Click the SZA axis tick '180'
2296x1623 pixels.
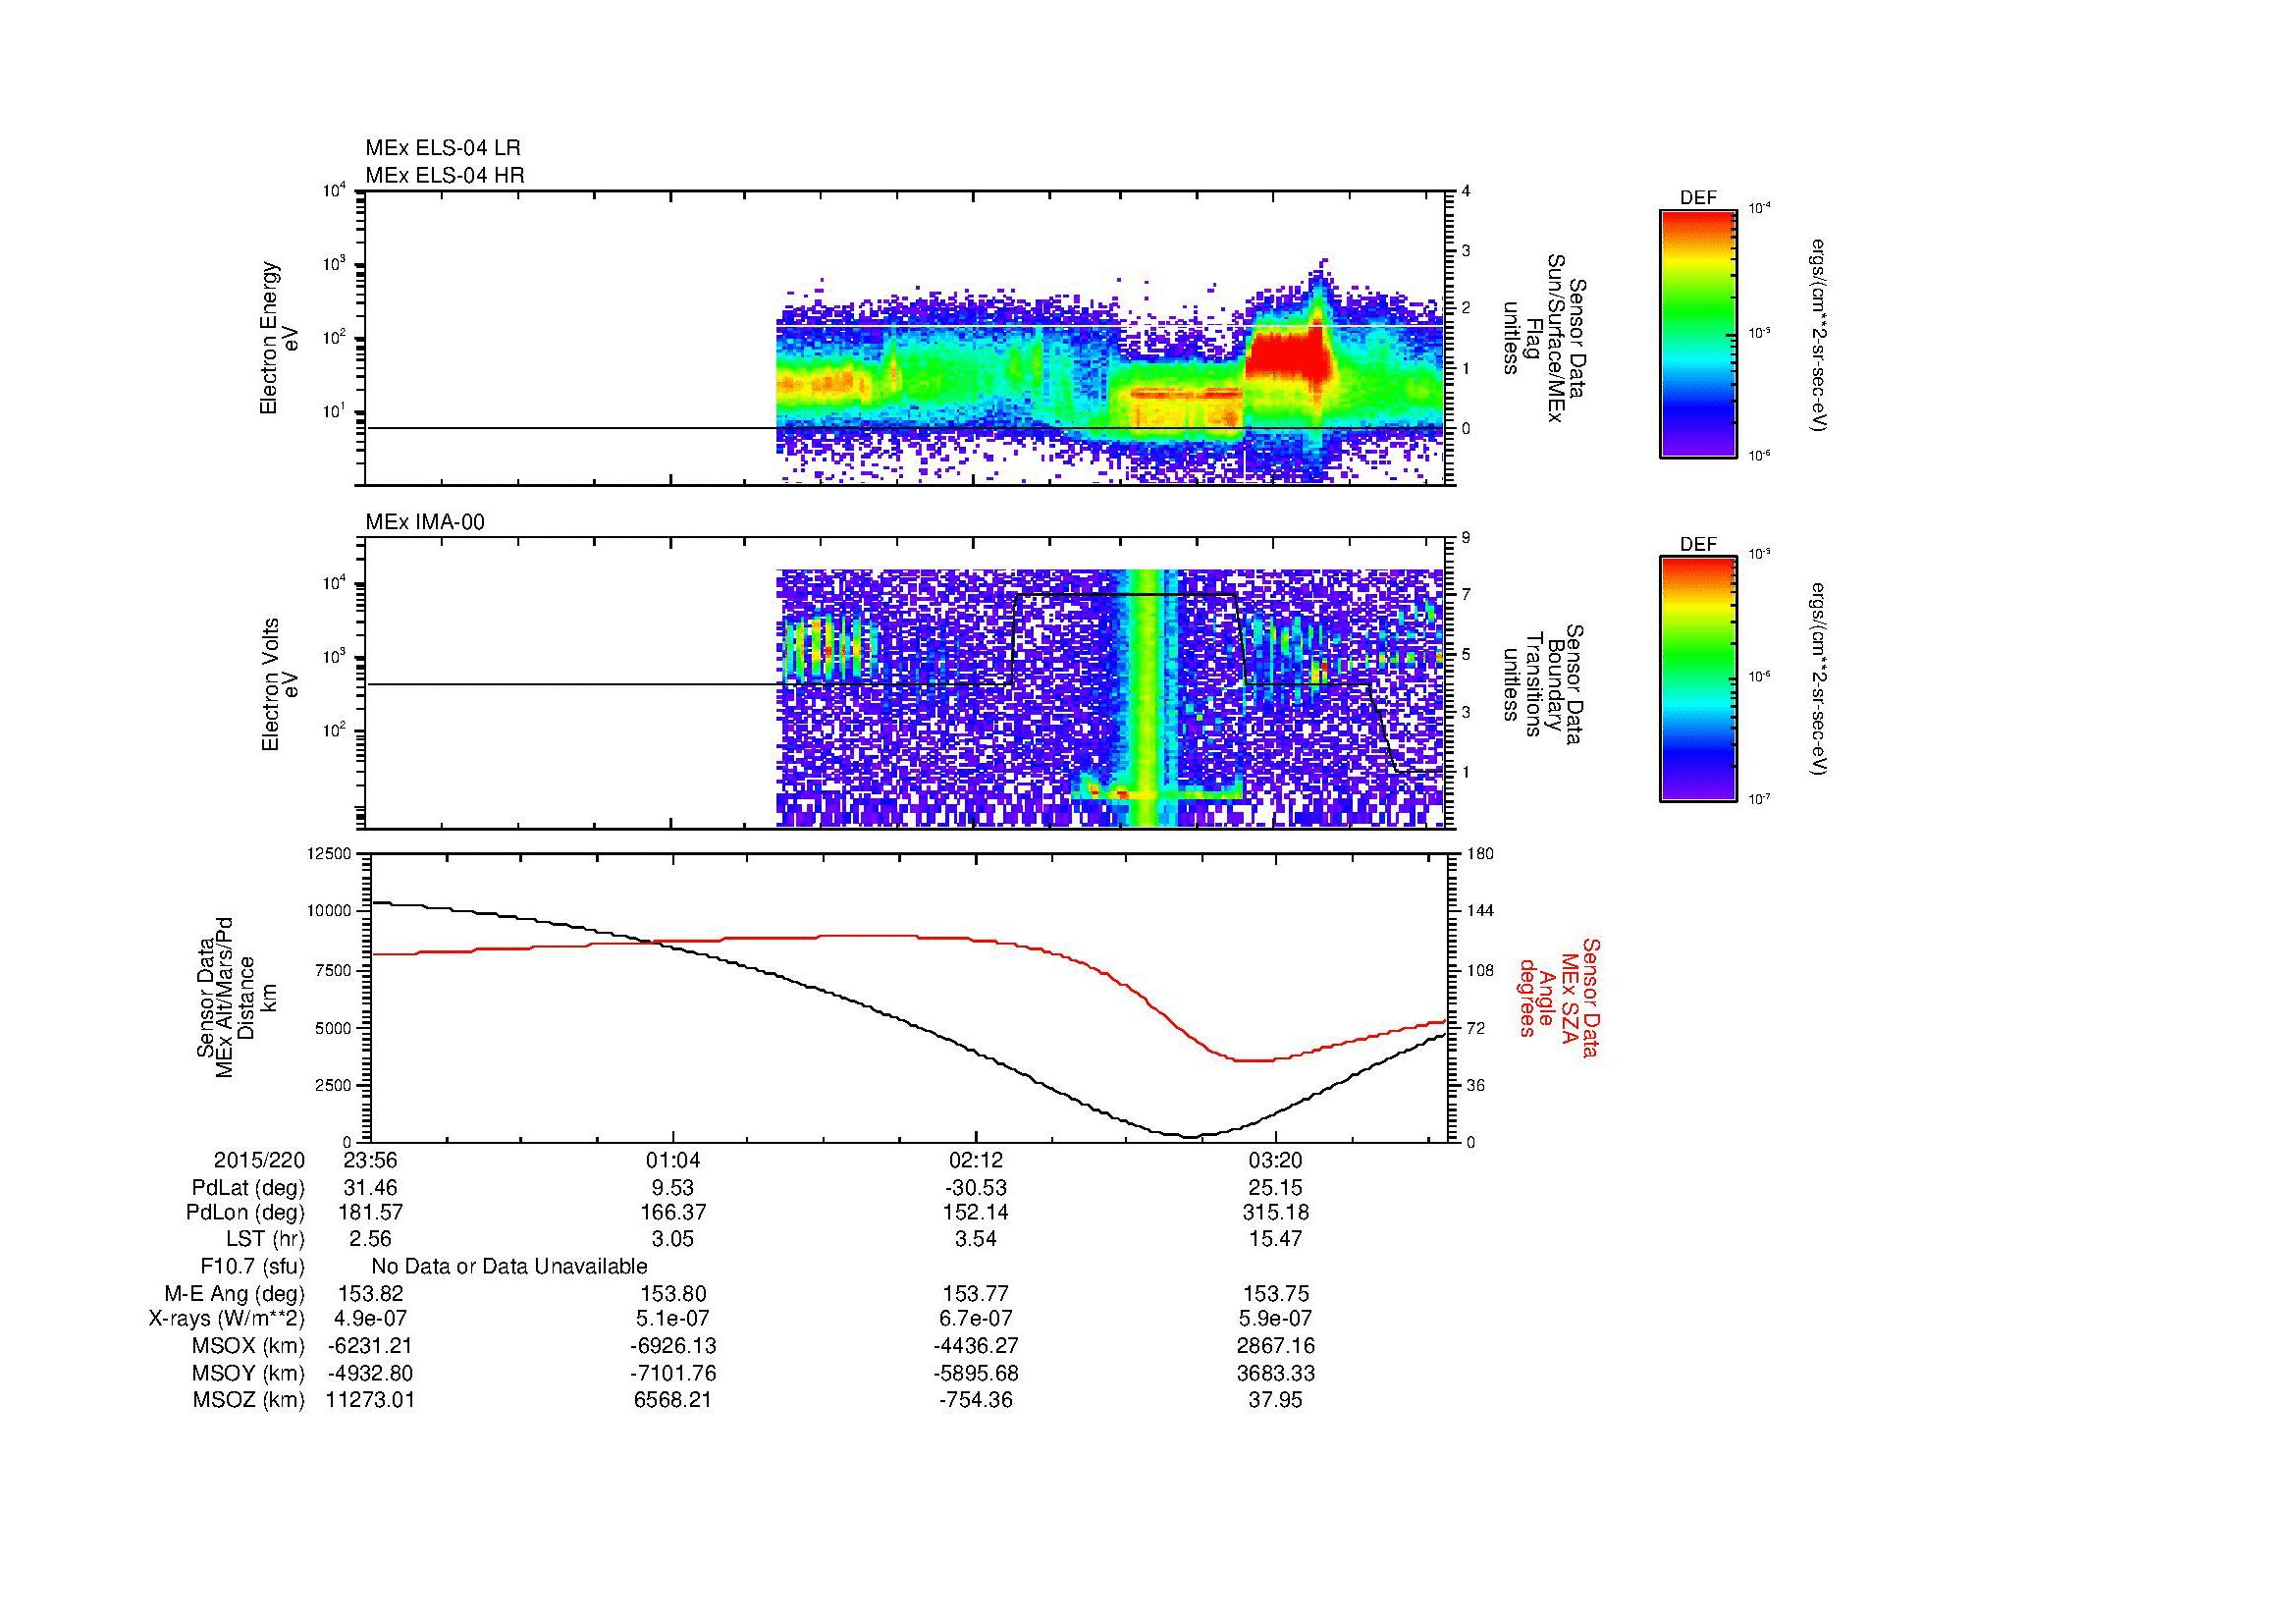(1481, 854)
